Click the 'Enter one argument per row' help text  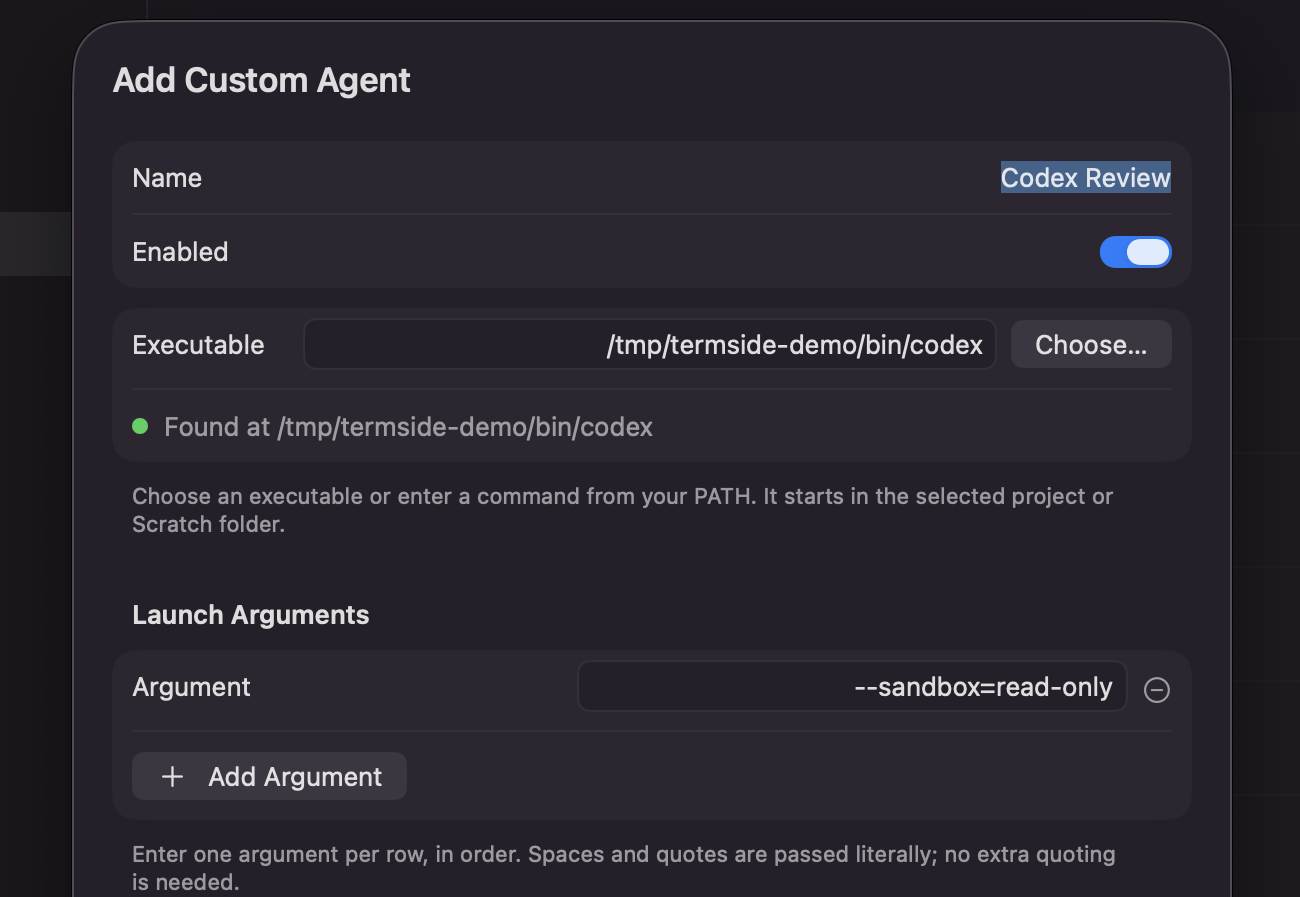pyautogui.click(x=623, y=868)
